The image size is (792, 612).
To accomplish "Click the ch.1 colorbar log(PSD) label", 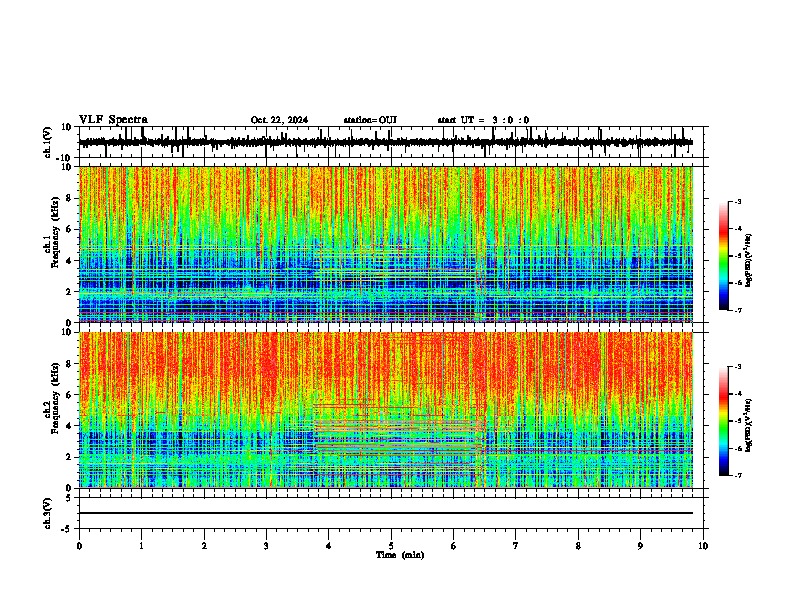I will click(749, 261).
